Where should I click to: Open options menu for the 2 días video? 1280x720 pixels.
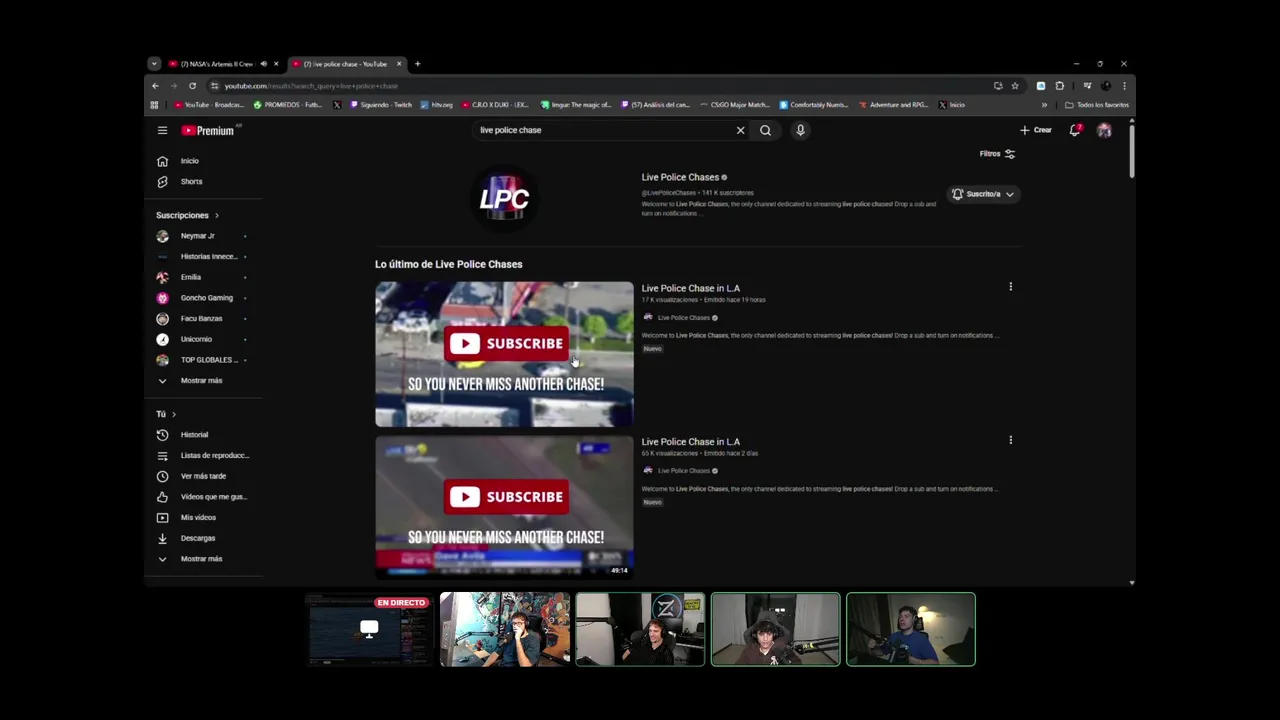pyautogui.click(x=1010, y=440)
